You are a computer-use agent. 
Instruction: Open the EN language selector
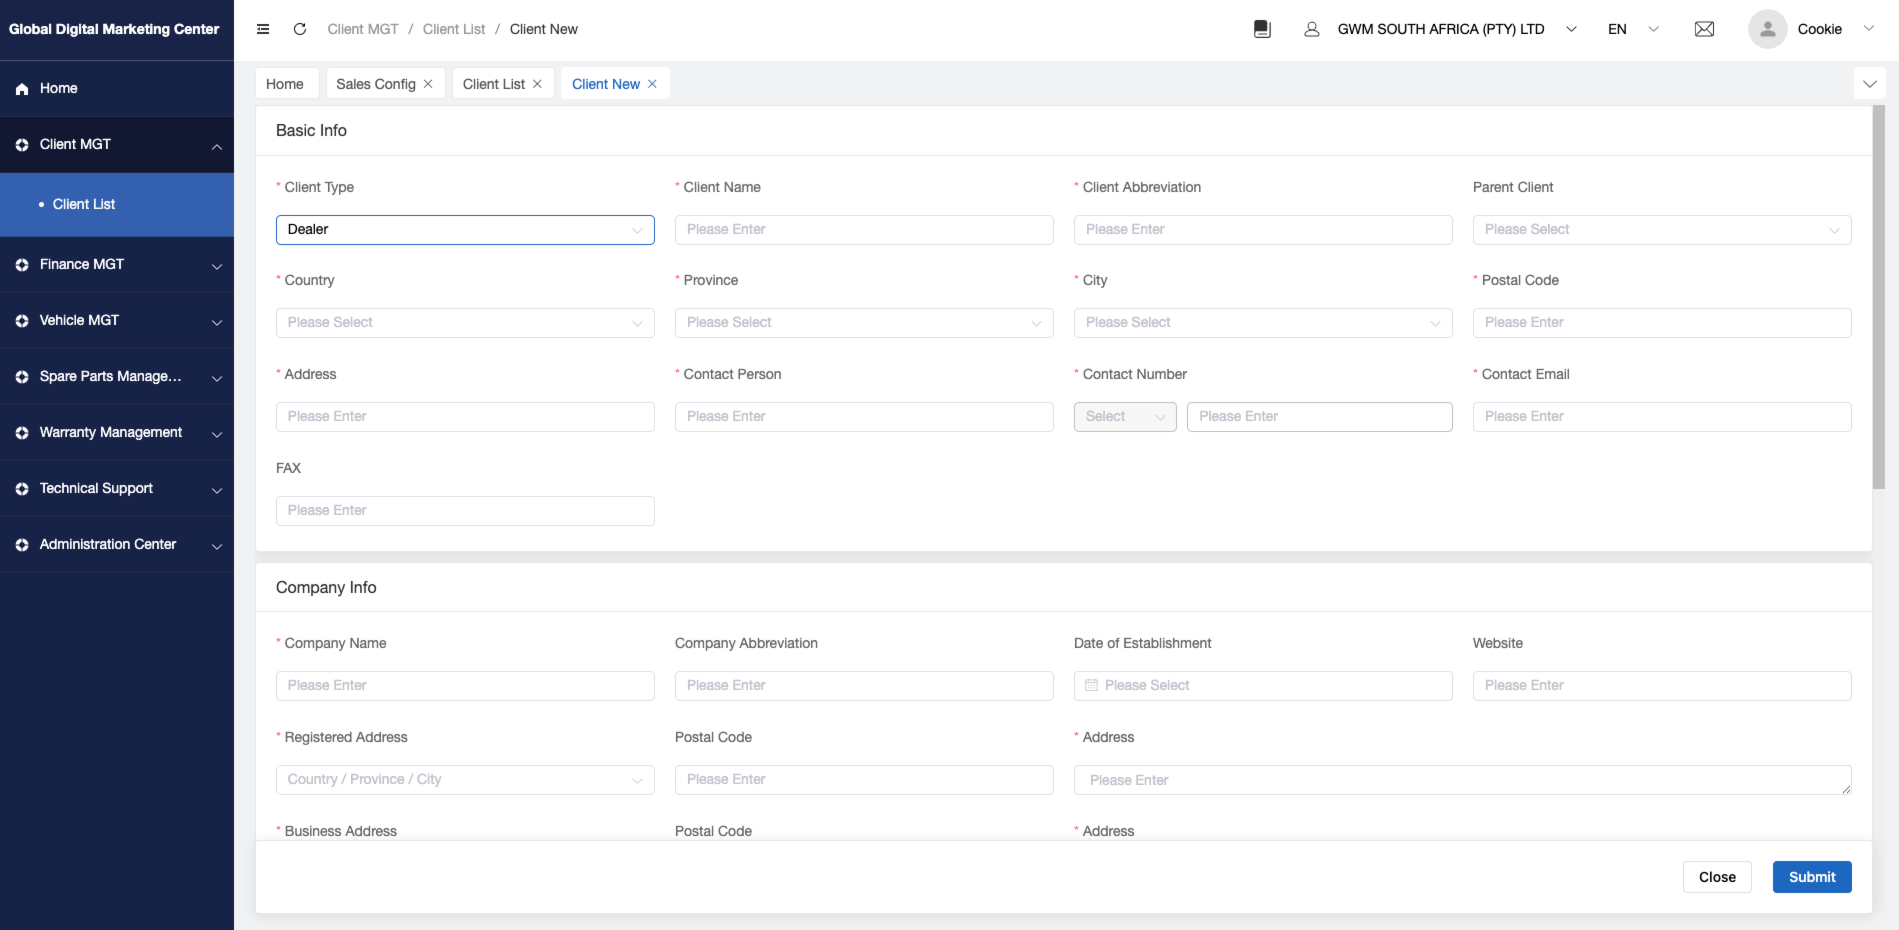pos(1632,29)
